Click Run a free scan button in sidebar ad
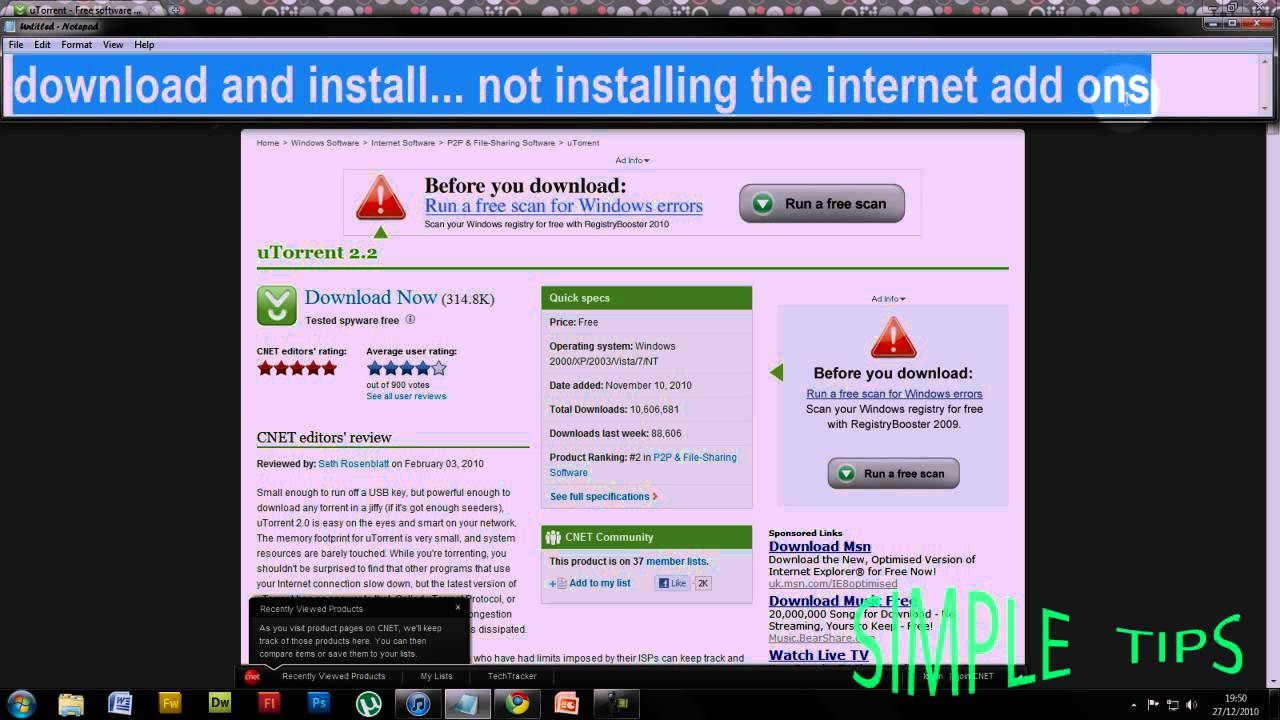Screen dimensions: 1280x720 coord(893,473)
